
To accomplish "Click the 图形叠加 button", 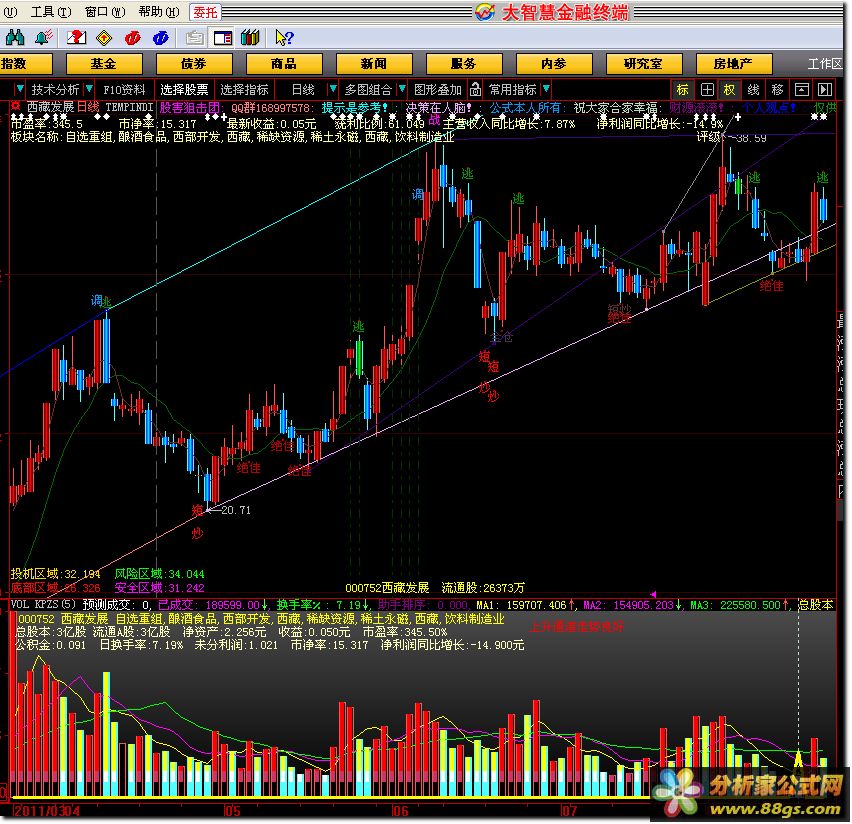I will (x=437, y=89).
